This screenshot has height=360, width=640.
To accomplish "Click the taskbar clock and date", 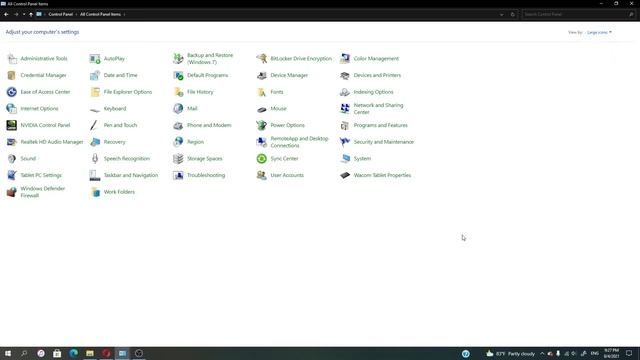I will tap(611, 353).
